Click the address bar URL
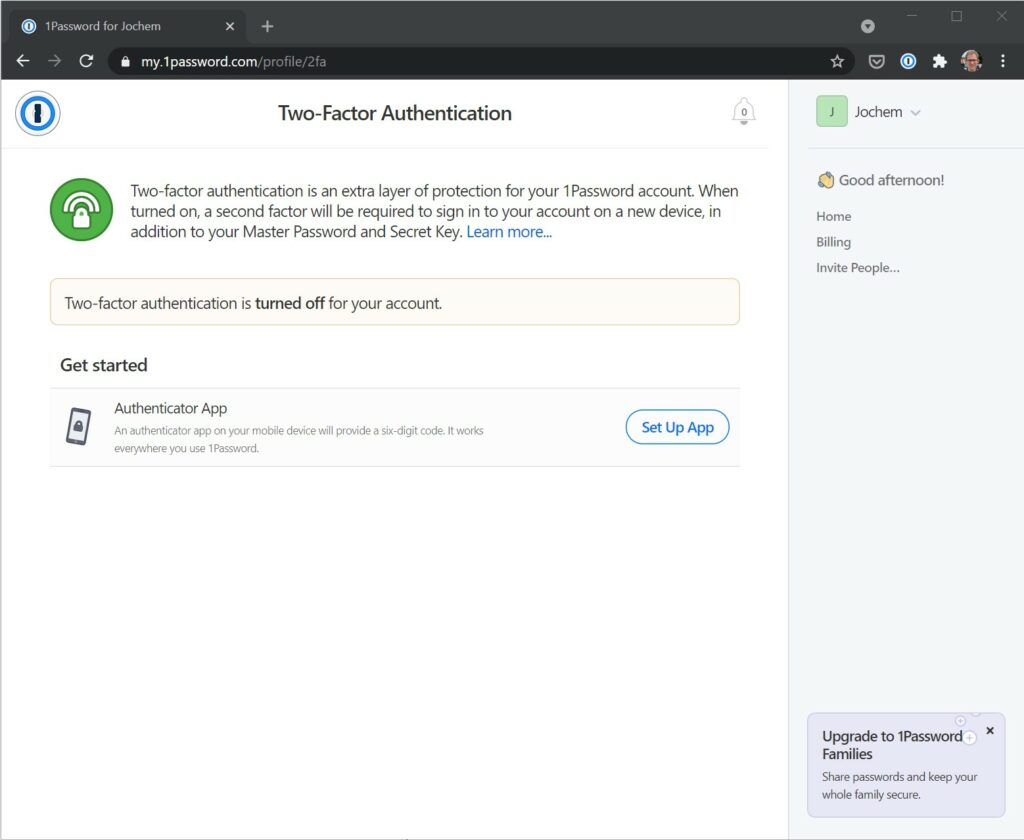Viewport: 1024px width, 840px height. click(x=233, y=61)
